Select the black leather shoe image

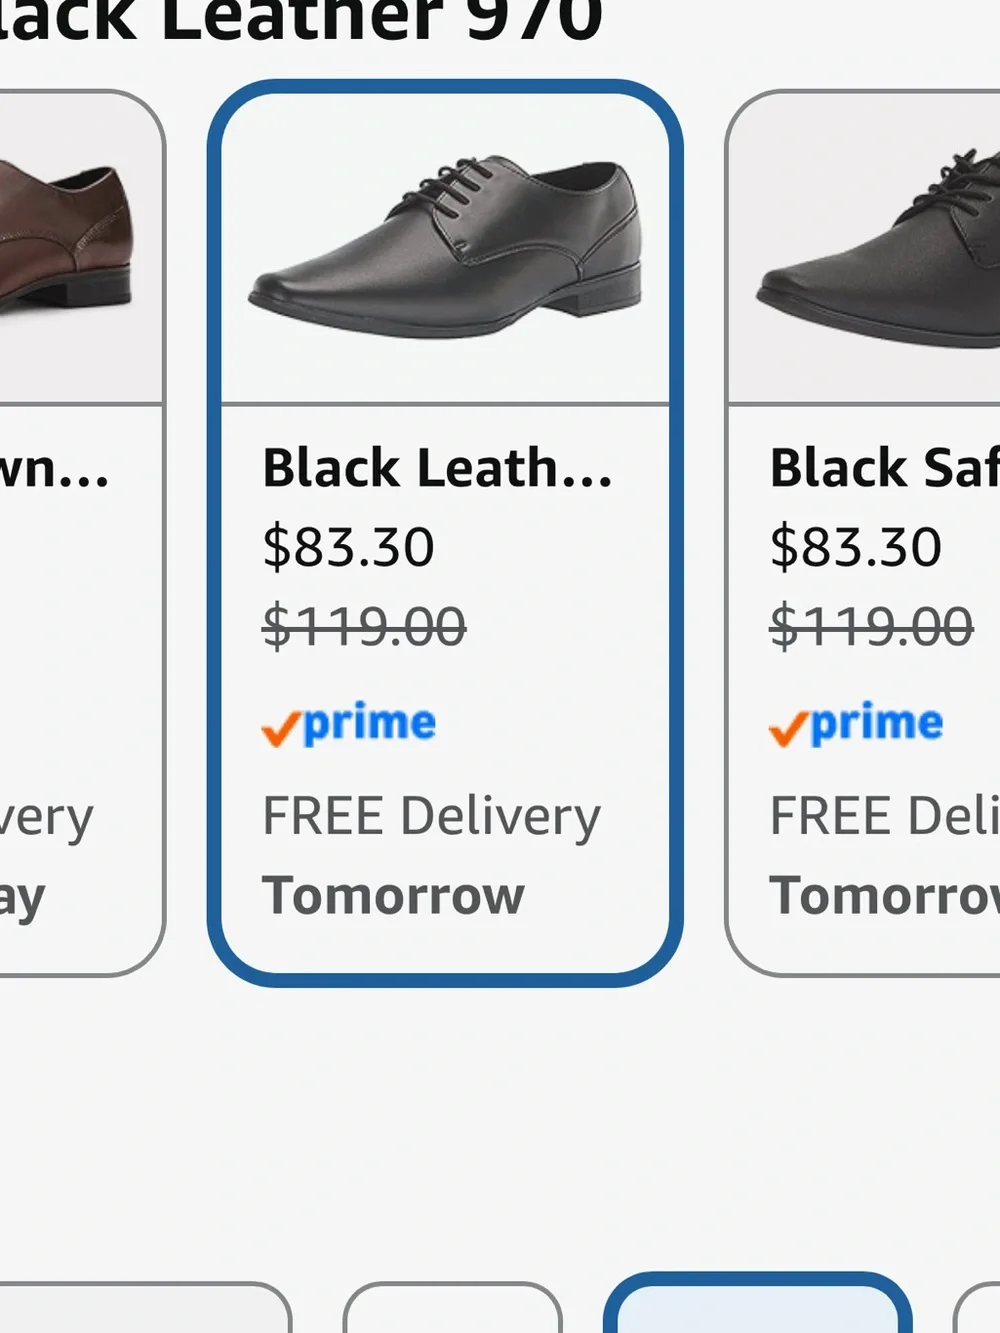click(x=445, y=248)
